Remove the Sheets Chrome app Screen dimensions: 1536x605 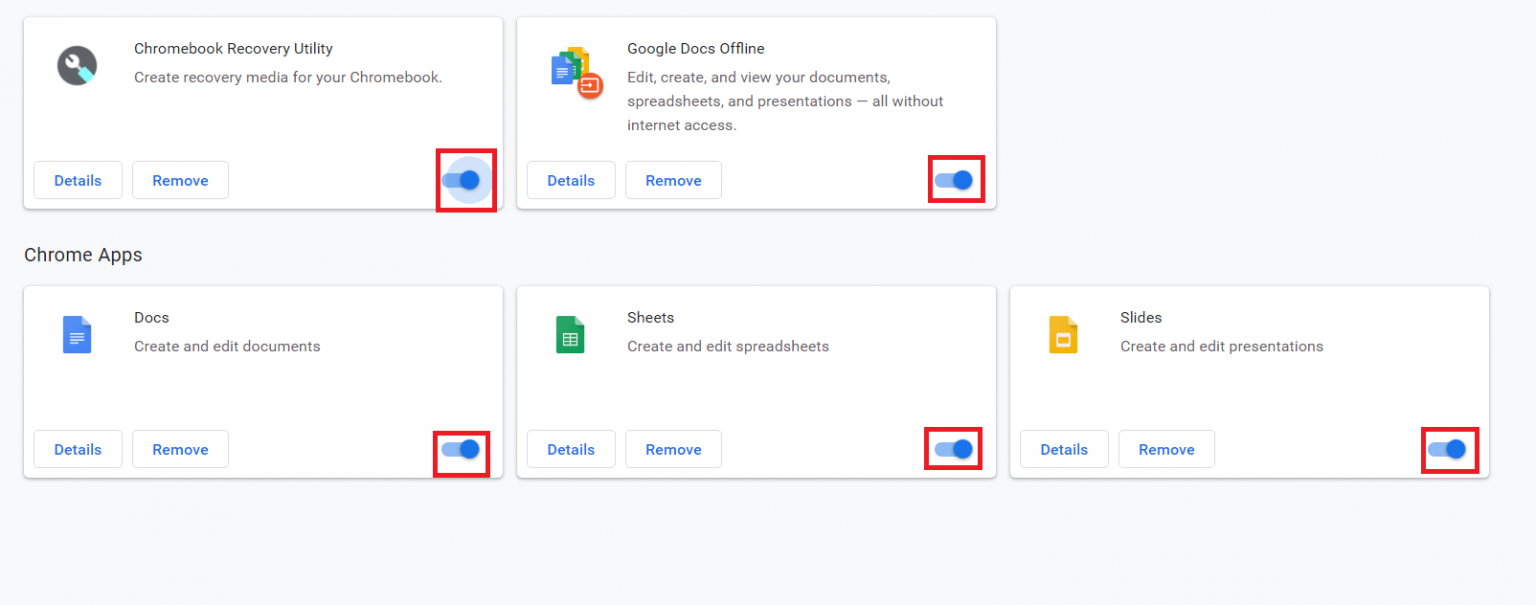[673, 449]
